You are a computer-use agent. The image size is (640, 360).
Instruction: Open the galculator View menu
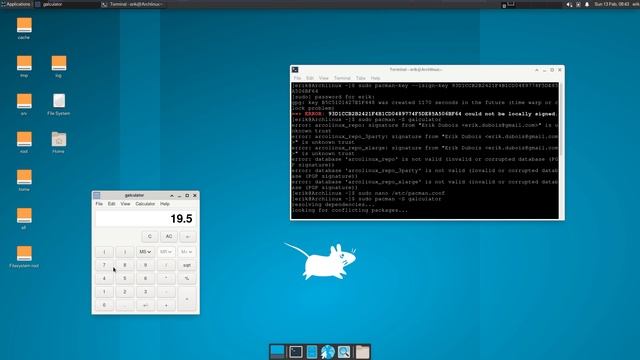tap(125, 204)
